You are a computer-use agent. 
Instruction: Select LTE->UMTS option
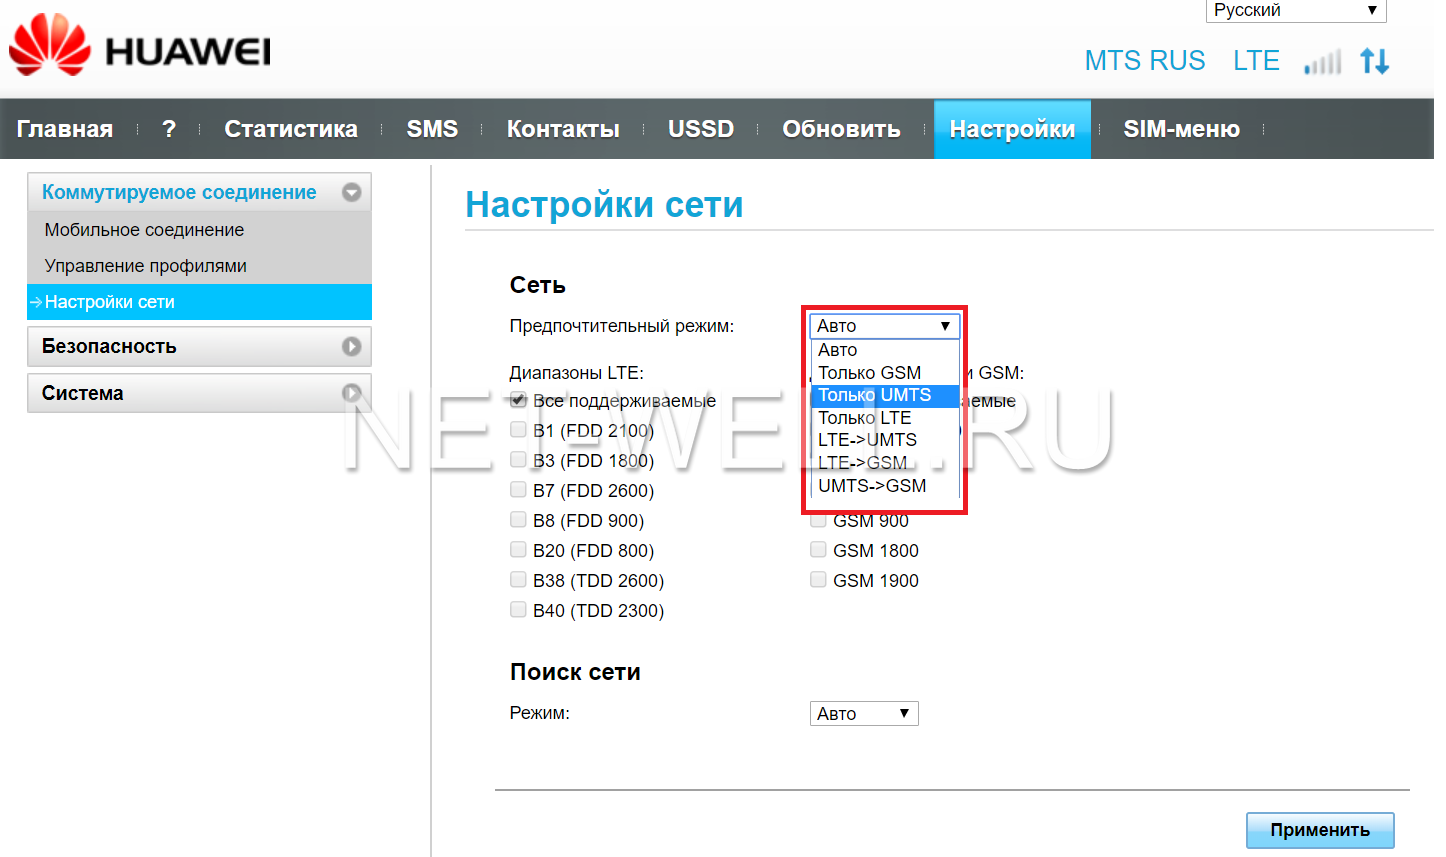(884, 440)
